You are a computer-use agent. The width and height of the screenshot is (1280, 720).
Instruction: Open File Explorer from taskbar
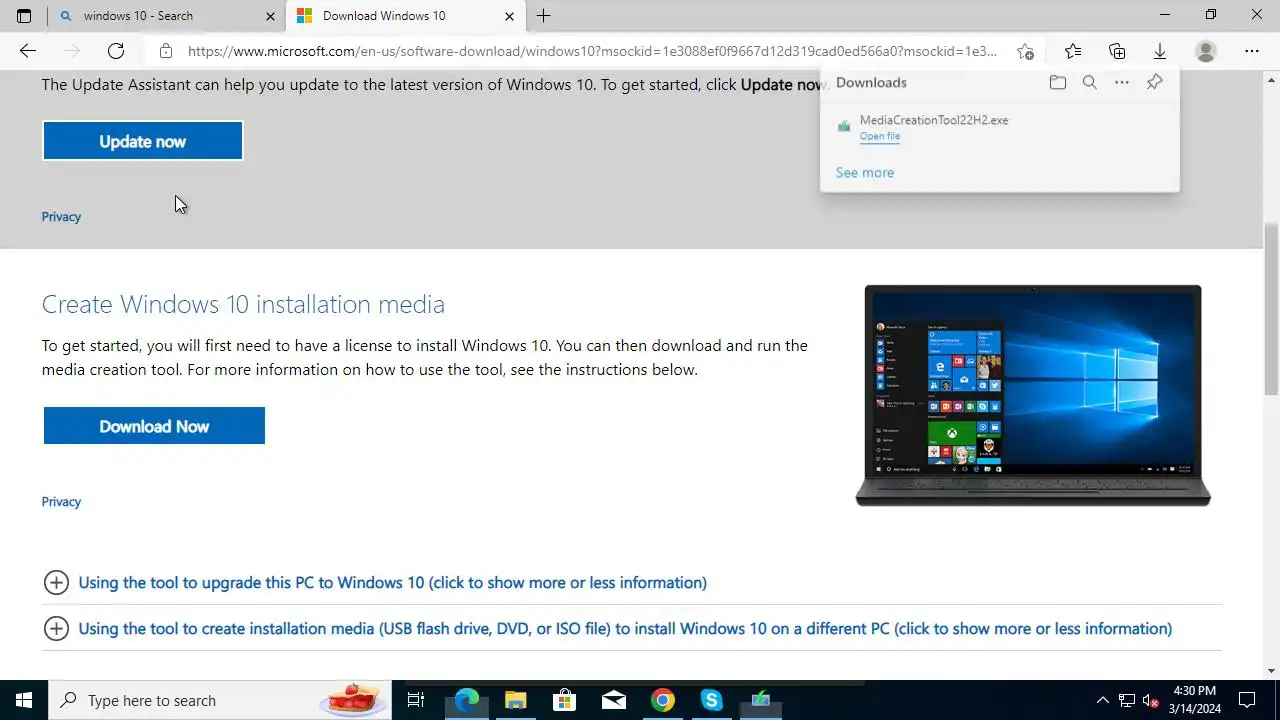pos(515,700)
